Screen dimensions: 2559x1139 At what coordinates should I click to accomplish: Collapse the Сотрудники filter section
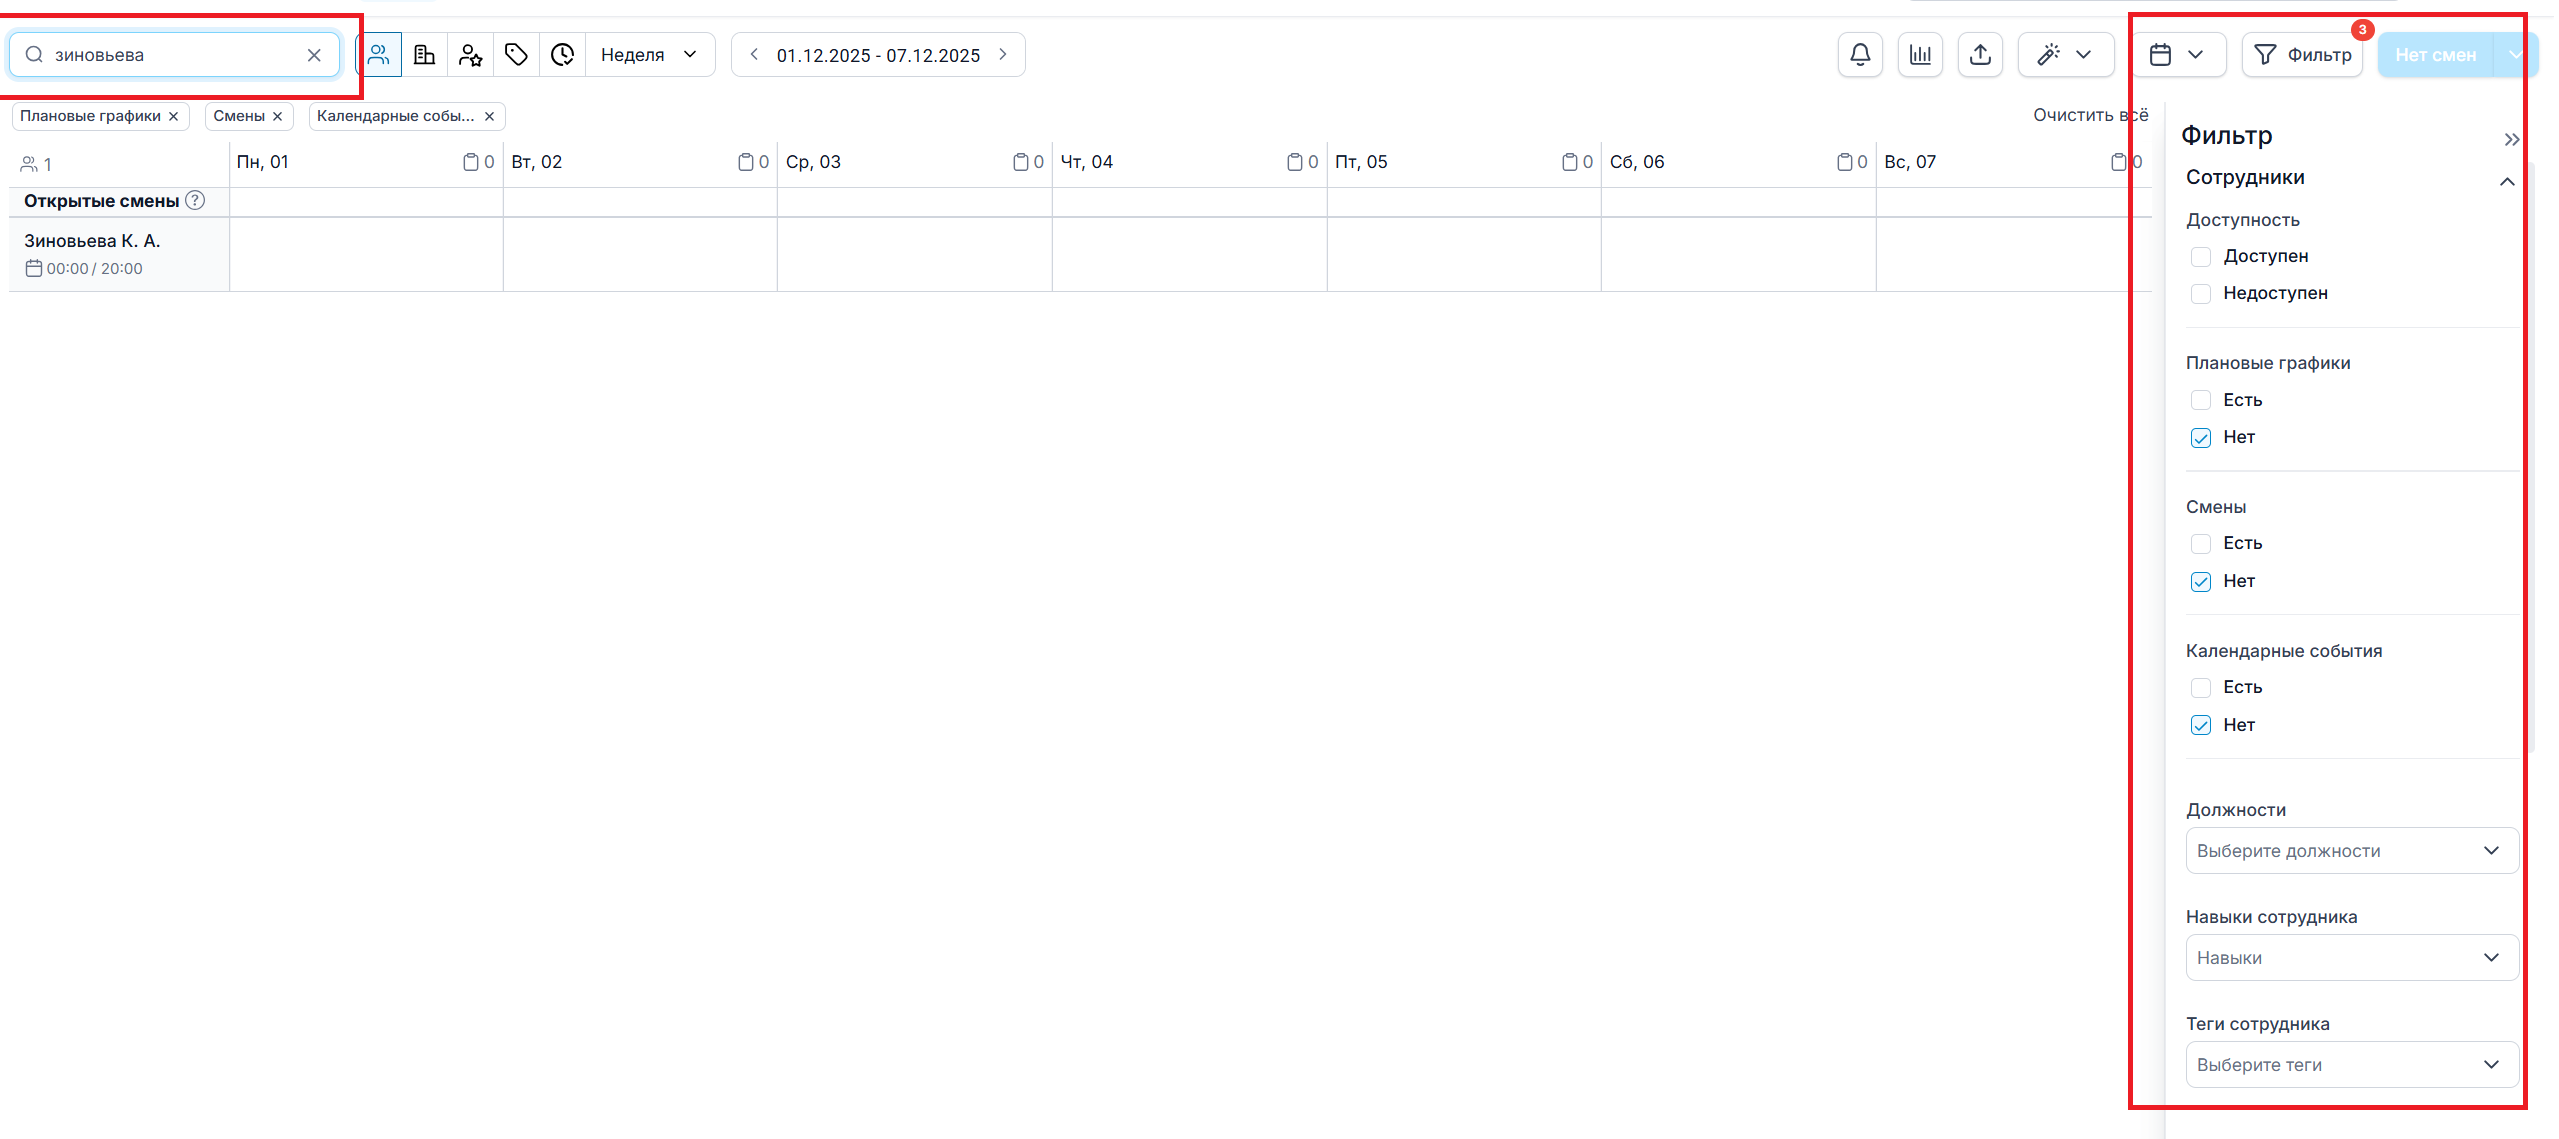pos(2506,181)
